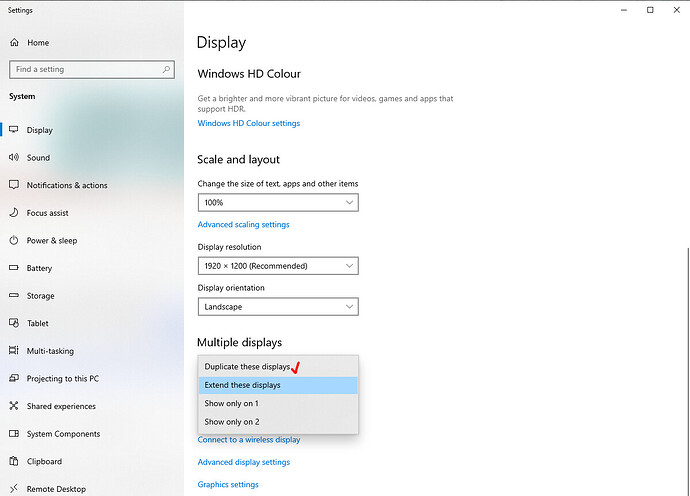Choose Duplicate these displays option
Screen dimensions: 690x496
[247, 367]
